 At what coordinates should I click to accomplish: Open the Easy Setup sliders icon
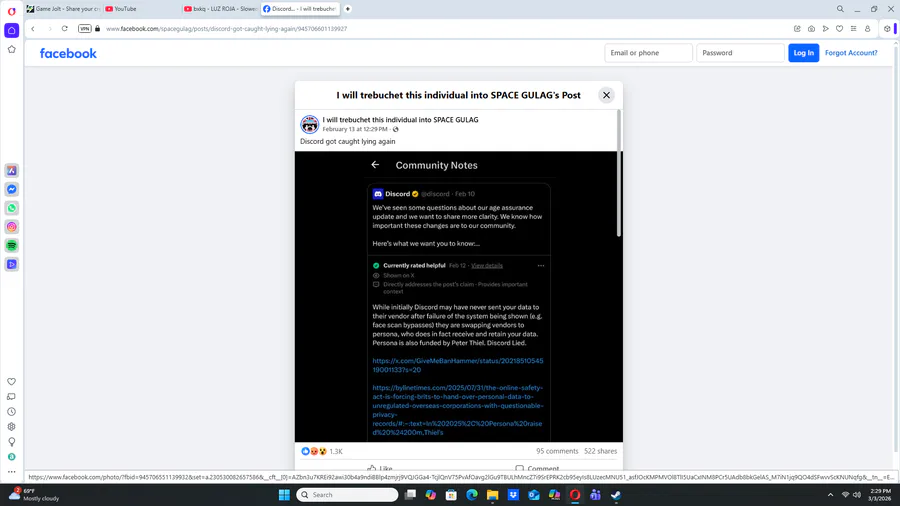point(854,29)
